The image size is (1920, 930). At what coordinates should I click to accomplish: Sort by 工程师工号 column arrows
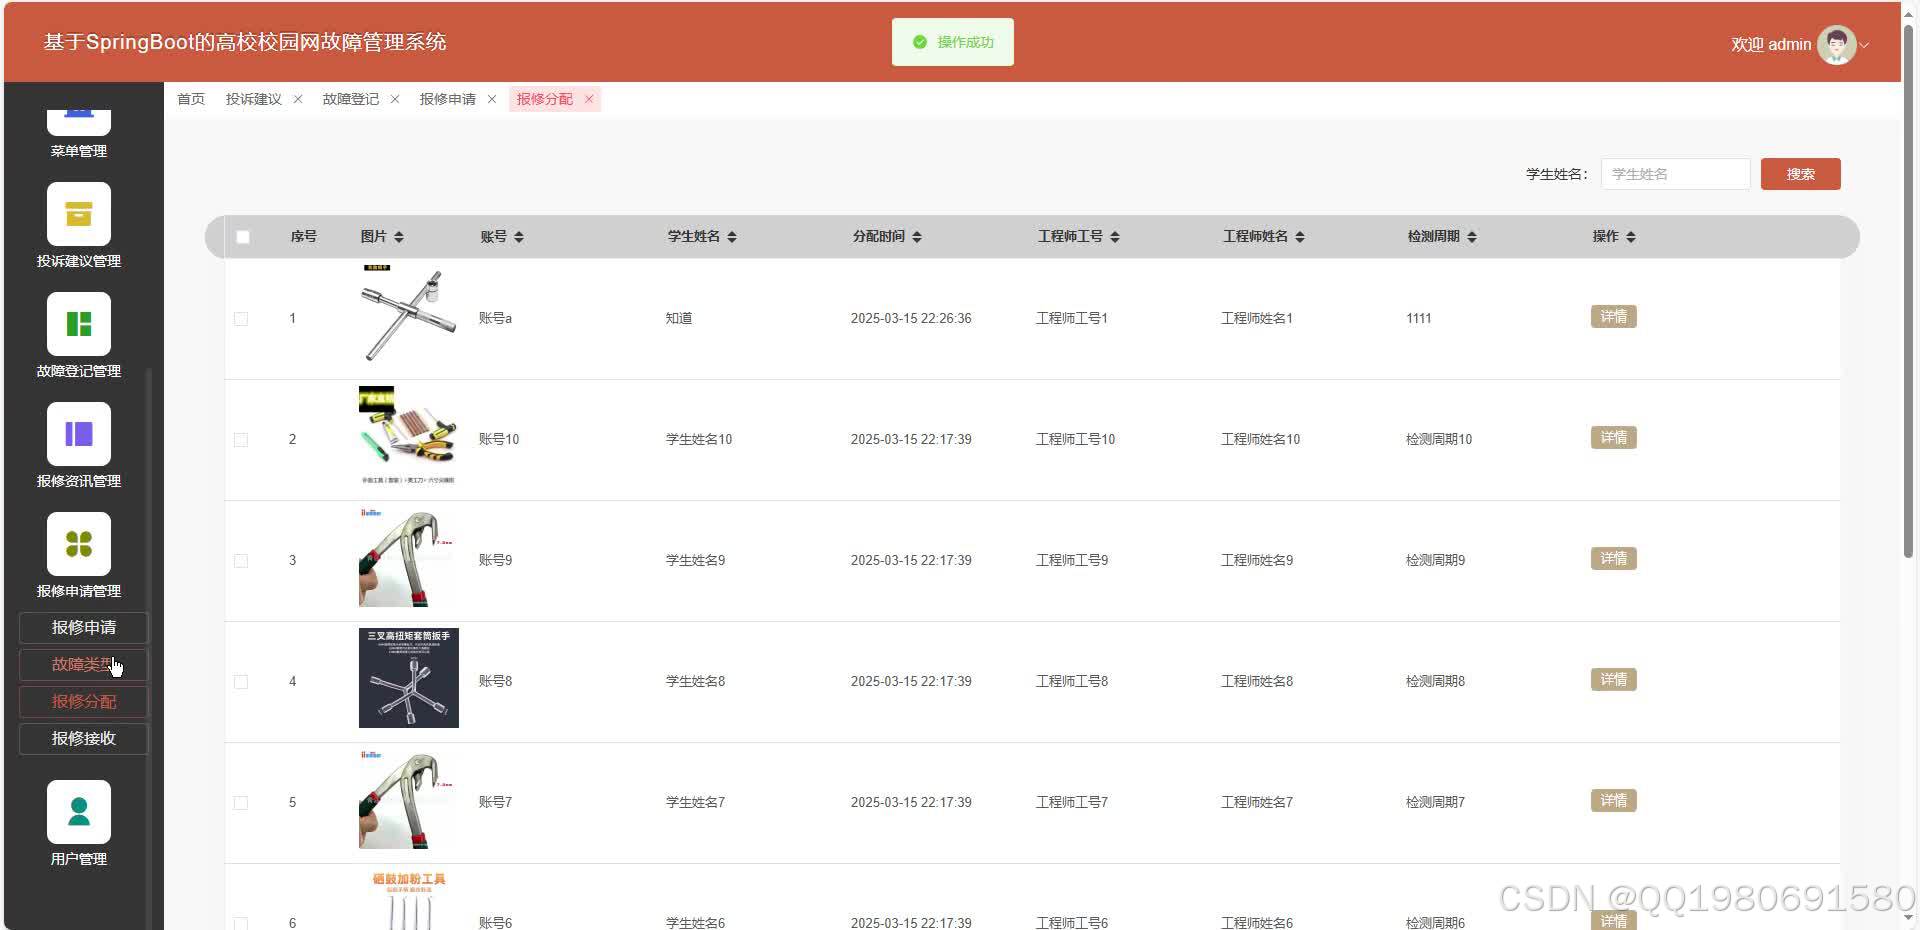pyautogui.click(x=1115, y=237)
